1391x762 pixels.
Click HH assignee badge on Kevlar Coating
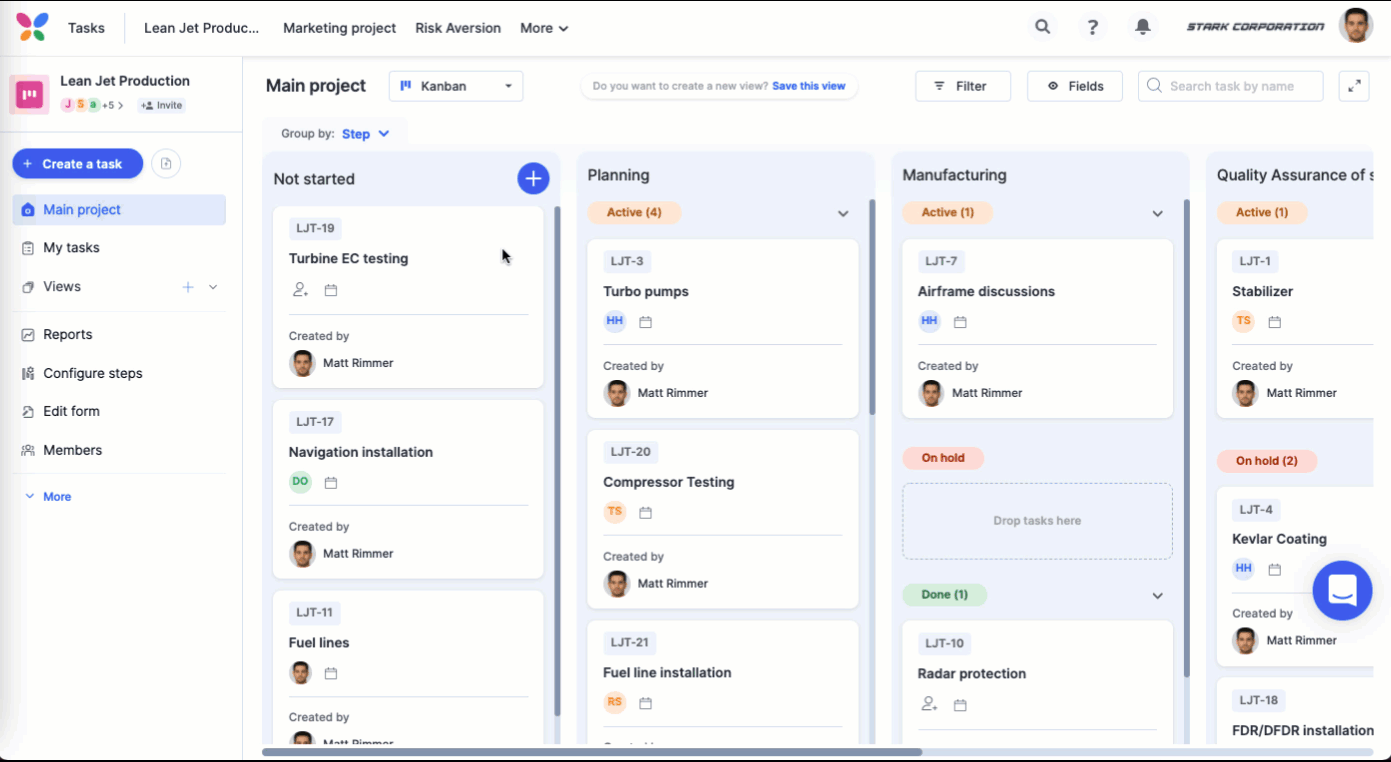(1244, 569)
